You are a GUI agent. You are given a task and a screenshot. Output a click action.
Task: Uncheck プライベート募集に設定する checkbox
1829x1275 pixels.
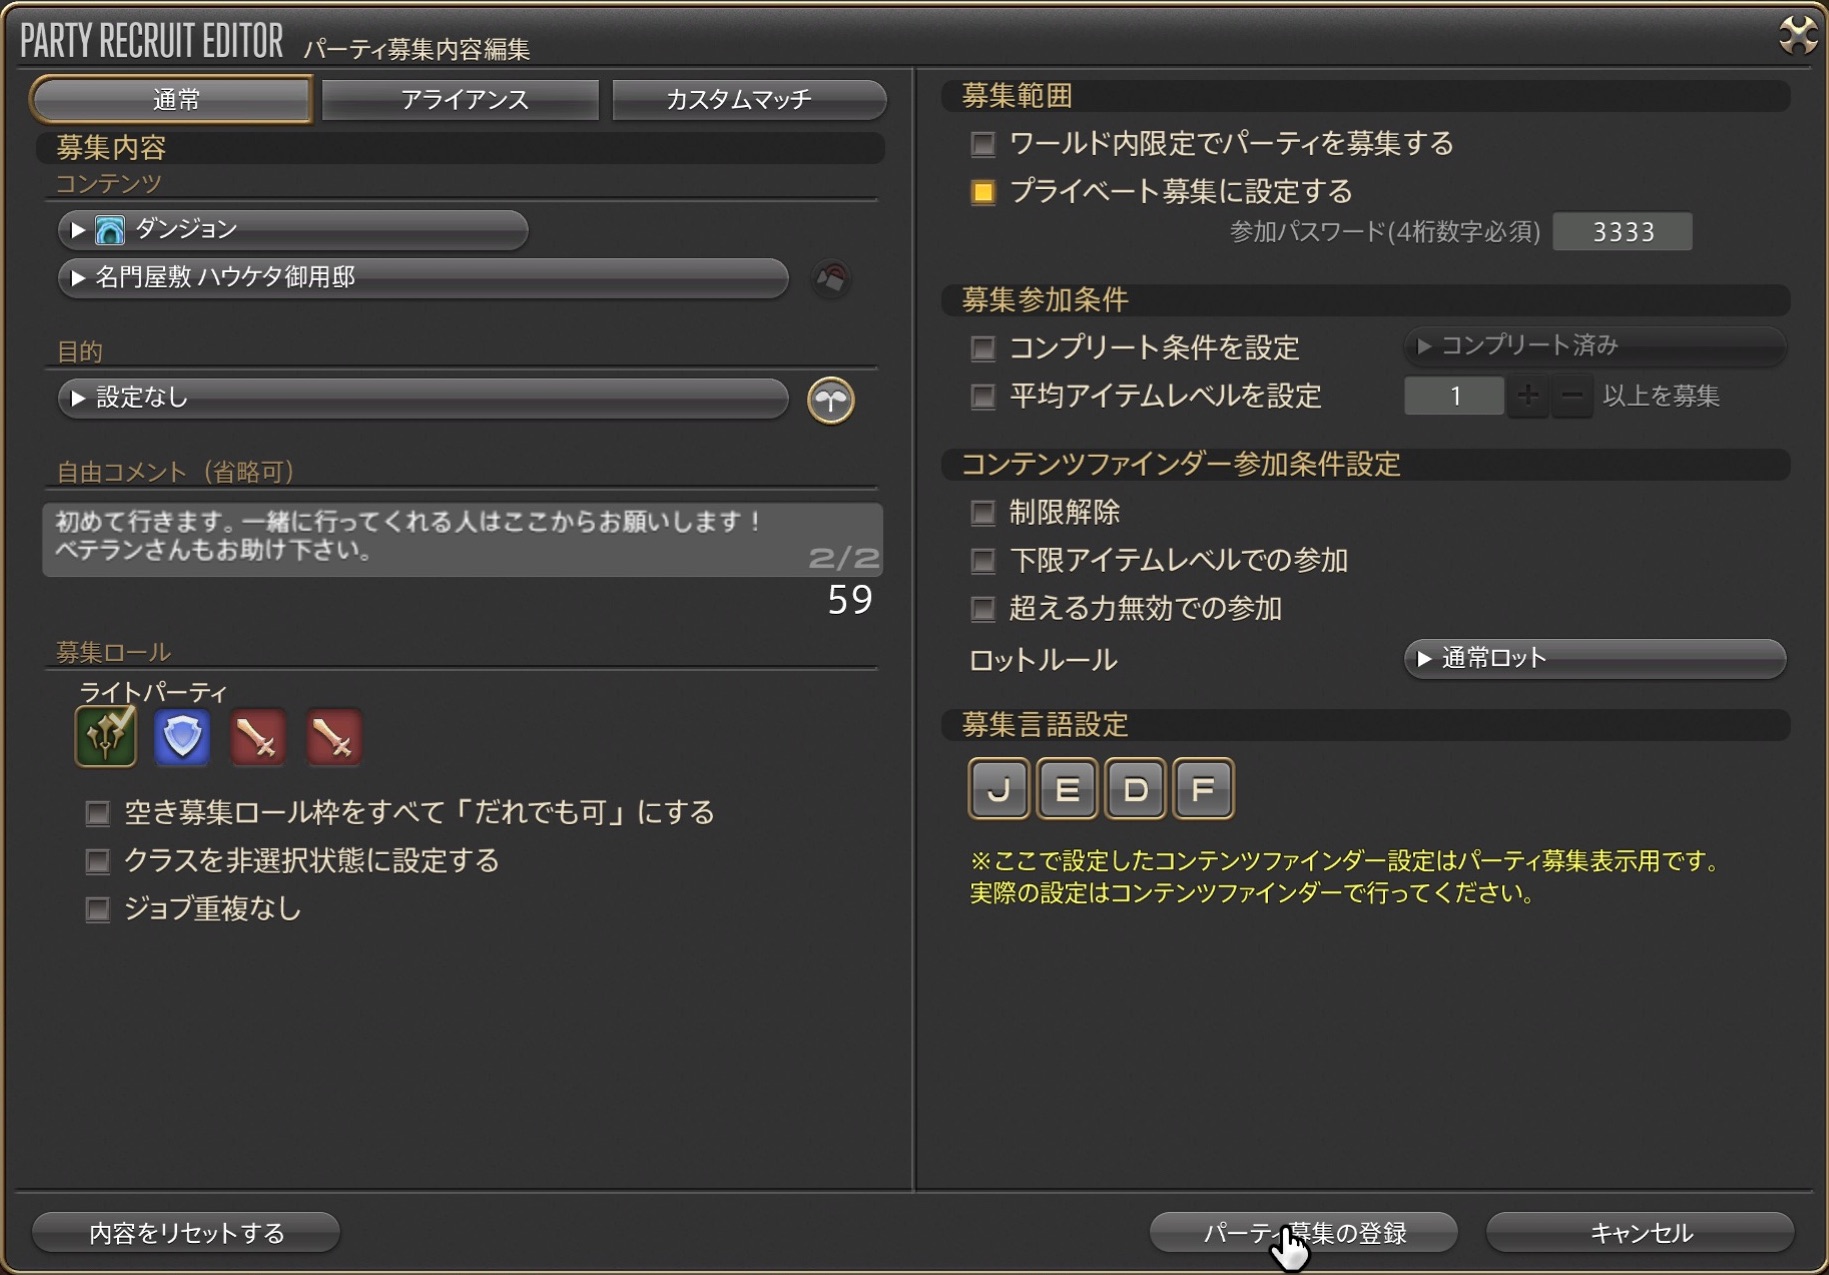pyautogui.click(x=983, y=192)
